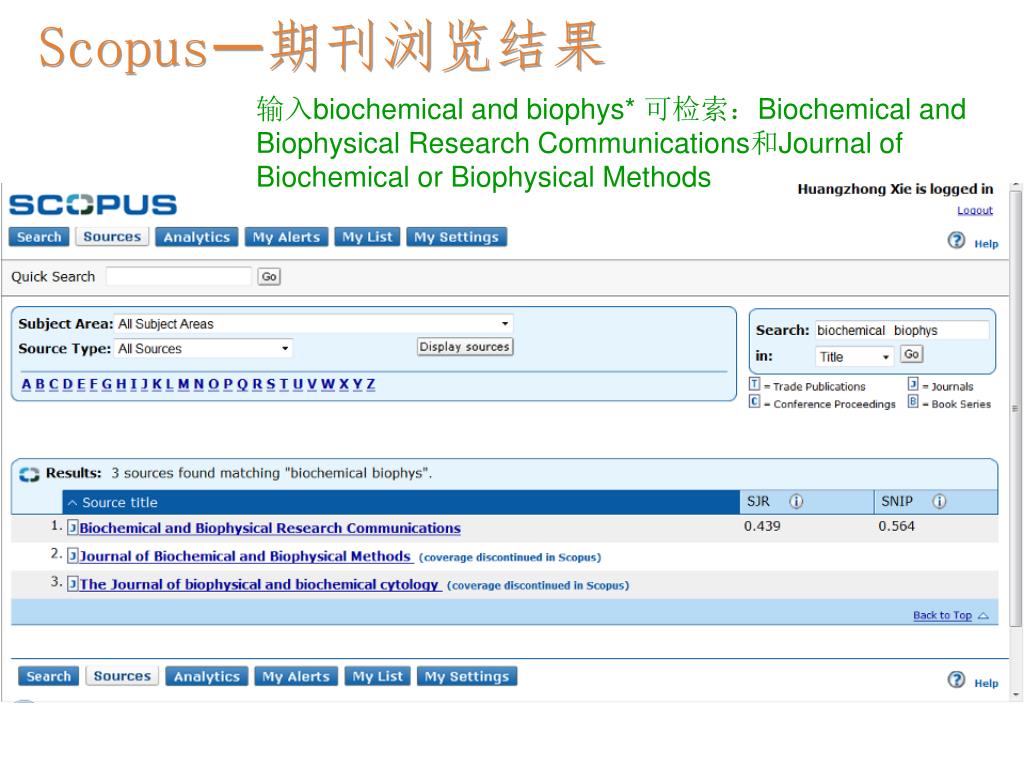The width and height of the screenshot is (1024, 768).
Task: Browse sources starting with letter B
Action: pyautogui.click(x=40, y=384)
